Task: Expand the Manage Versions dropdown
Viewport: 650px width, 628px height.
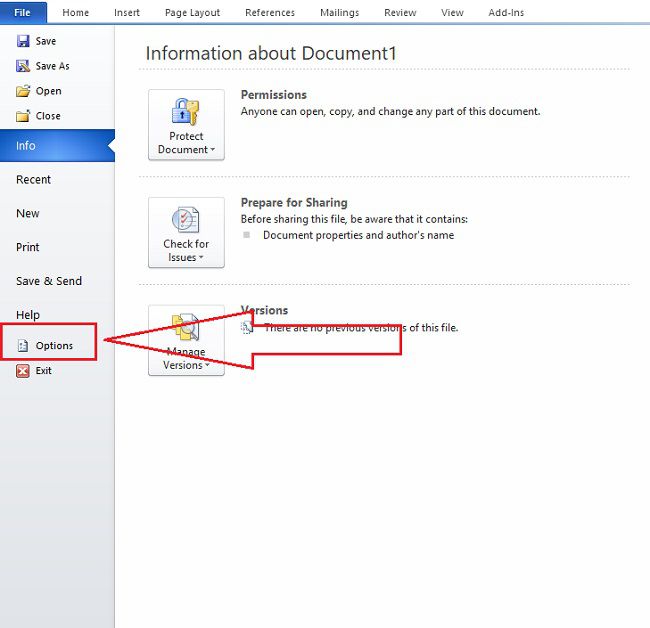Action: click(x=187, y=340)
